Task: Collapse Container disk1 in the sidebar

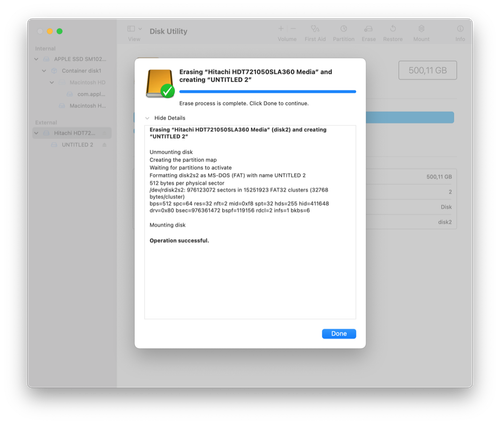Action: 44,71
